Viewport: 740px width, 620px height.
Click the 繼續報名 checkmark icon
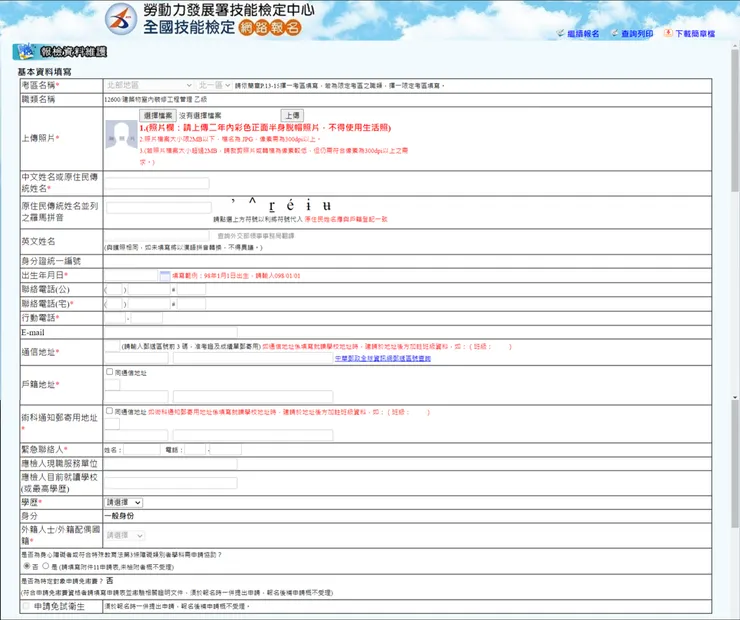561,33
